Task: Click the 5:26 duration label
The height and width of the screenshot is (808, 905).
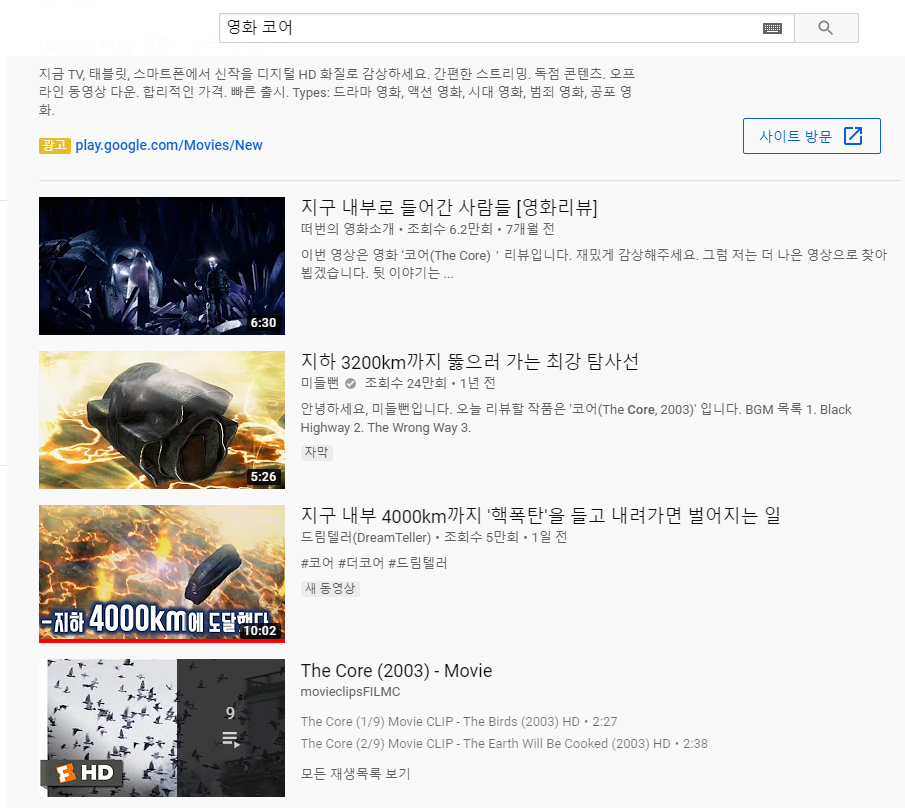Action: [x=263, y=477]
